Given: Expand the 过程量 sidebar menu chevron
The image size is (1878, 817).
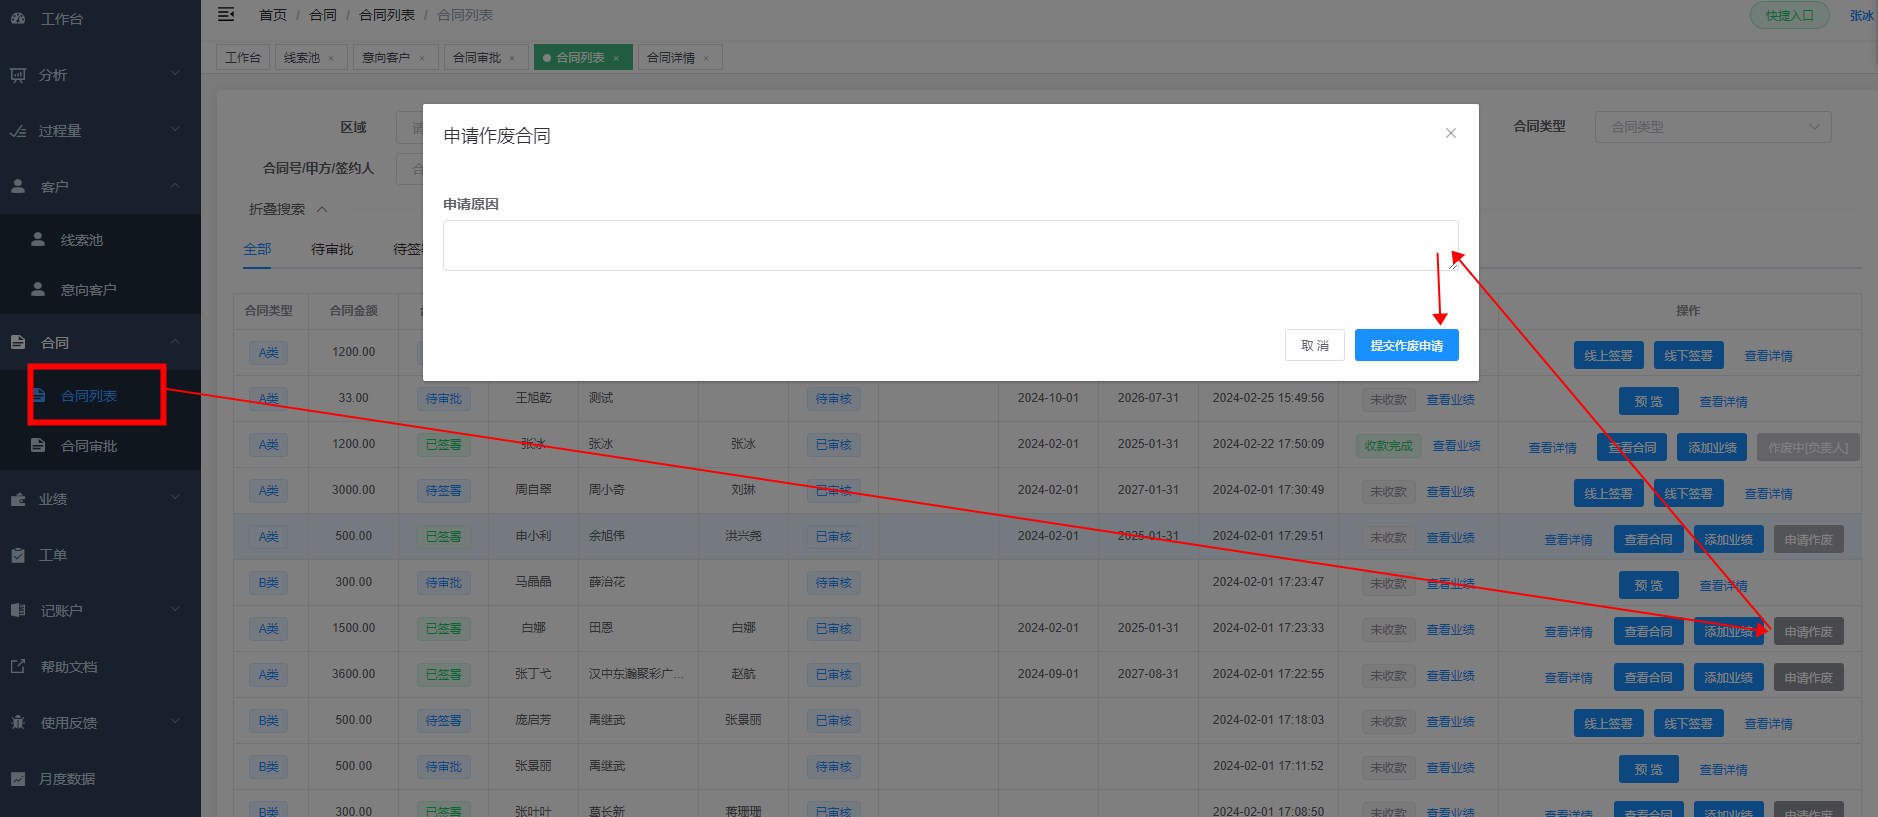Looking at the screenshot, I should click(x=175, y=129).
